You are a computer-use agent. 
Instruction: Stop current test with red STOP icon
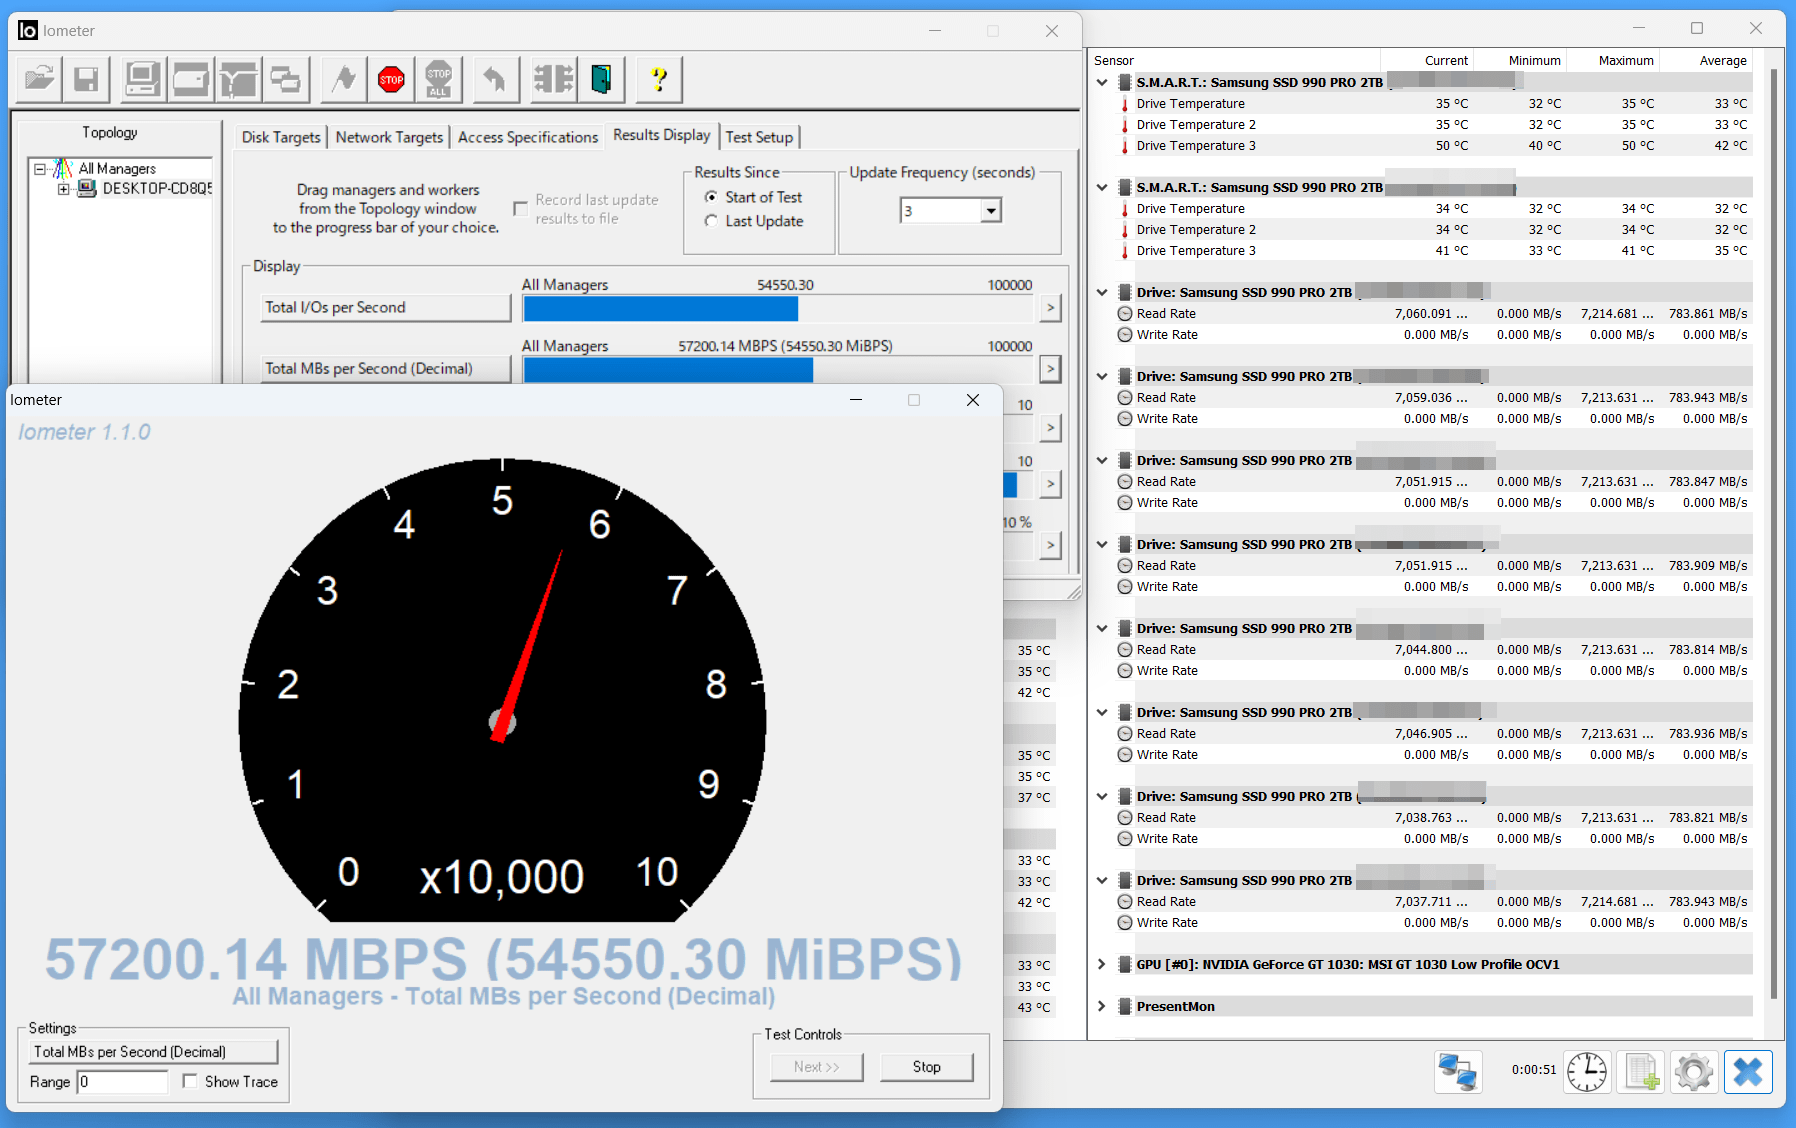pos(391,79)
